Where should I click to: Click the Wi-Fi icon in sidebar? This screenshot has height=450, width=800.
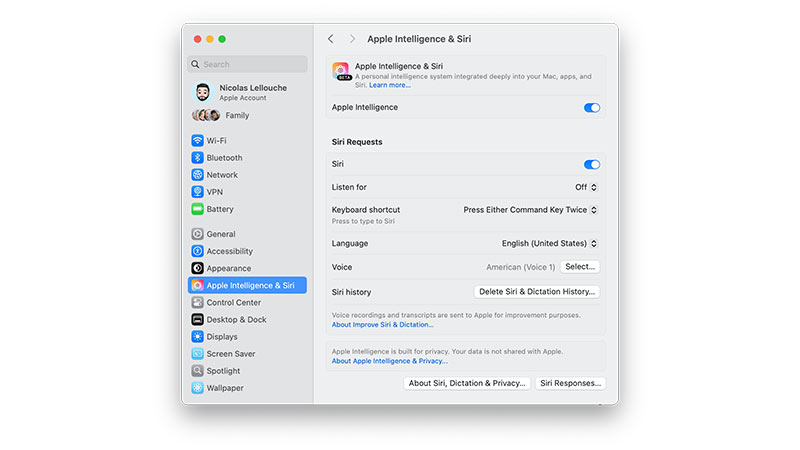click(x=197, y=140)
